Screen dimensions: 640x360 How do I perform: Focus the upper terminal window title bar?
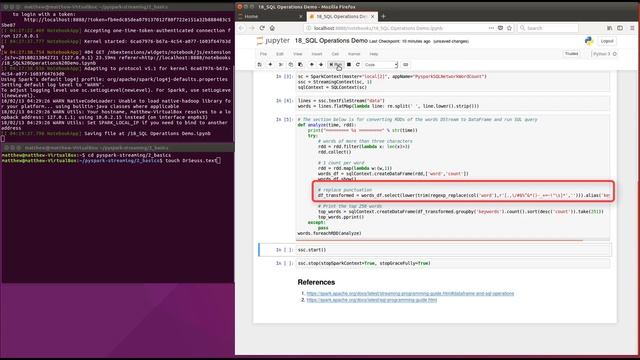click(x=118, y=7)
